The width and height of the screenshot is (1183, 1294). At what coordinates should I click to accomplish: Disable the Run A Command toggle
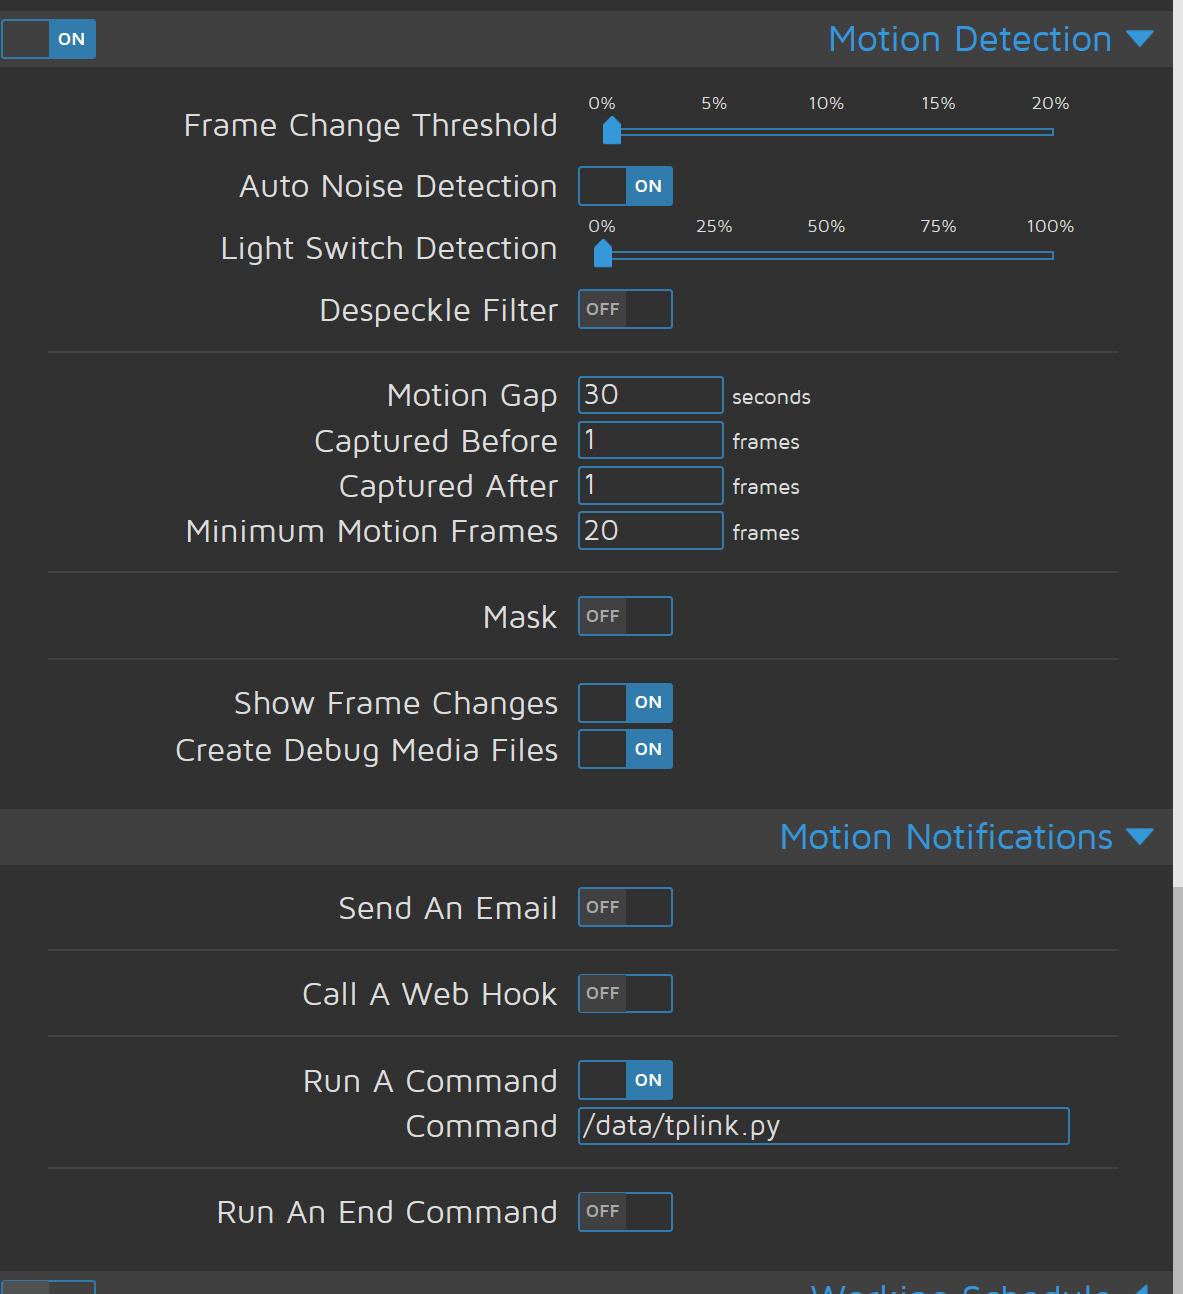coord(624,1080)
